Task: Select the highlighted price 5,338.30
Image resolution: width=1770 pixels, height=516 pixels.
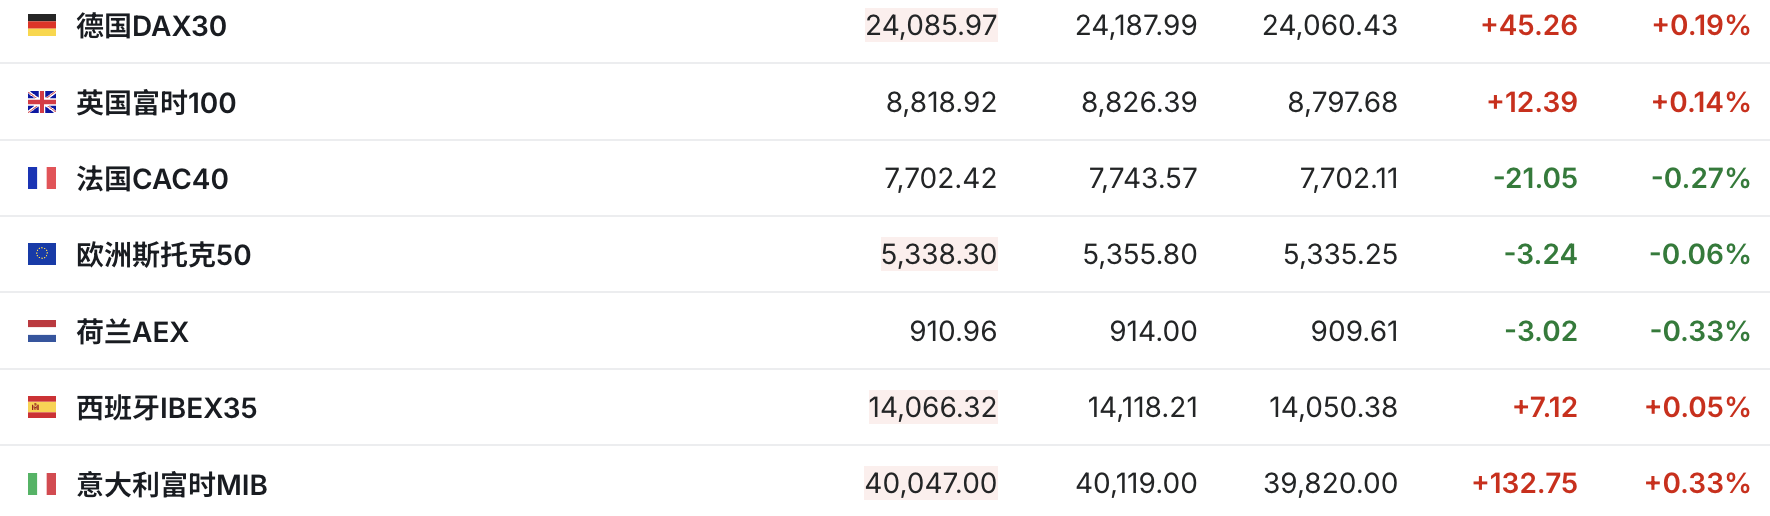Action: coord(938,254)
